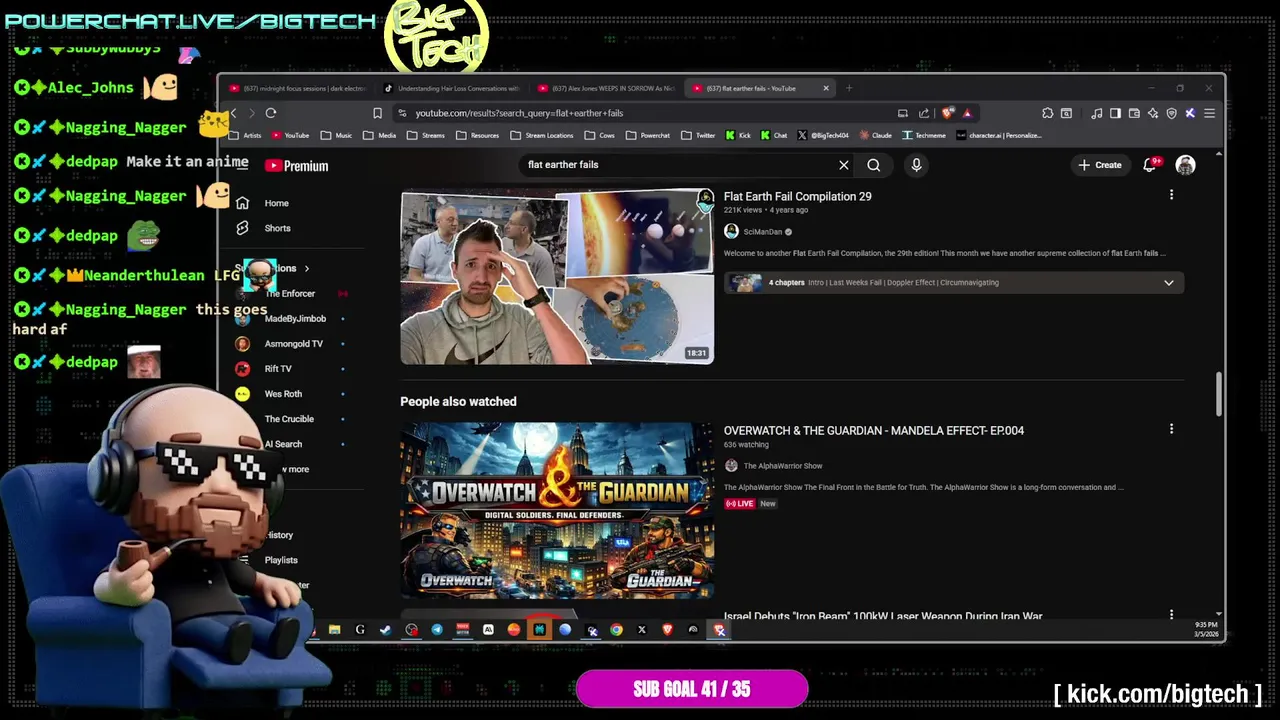Open Playlists in YouTube sidebar
Image resolution: width=1280 pixels, height=720 pixels.
pyautogui.click(x=281, y=560)
